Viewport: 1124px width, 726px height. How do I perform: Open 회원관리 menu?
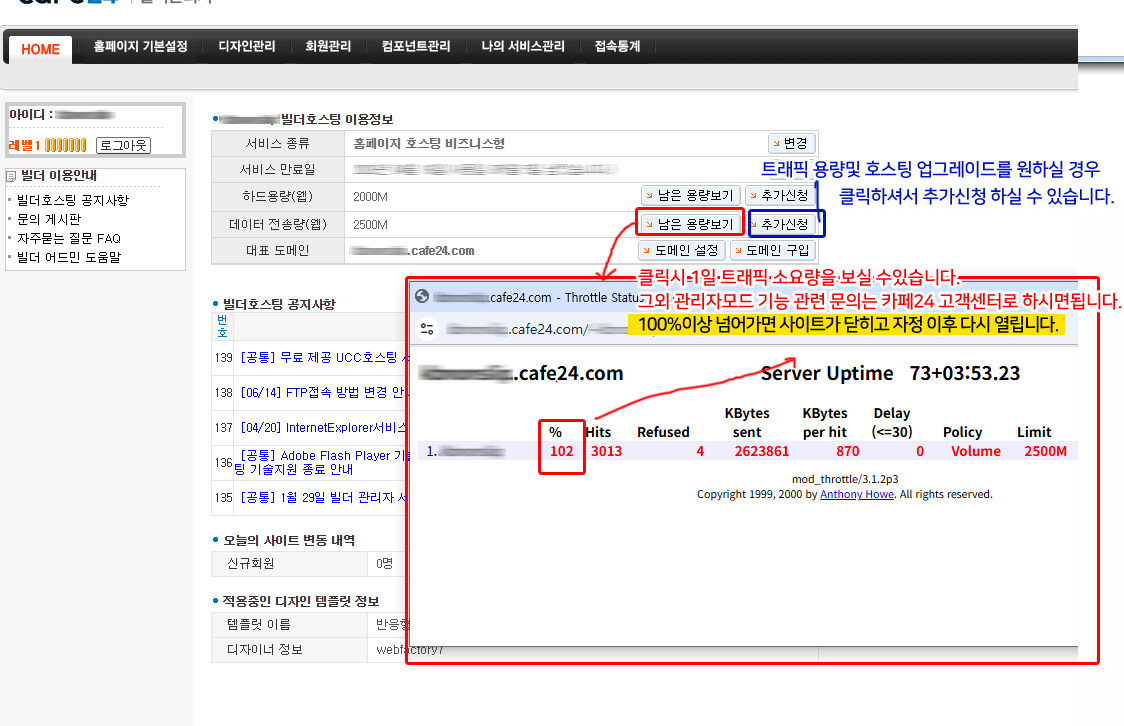pyautogui.click(x=328, y=47)
